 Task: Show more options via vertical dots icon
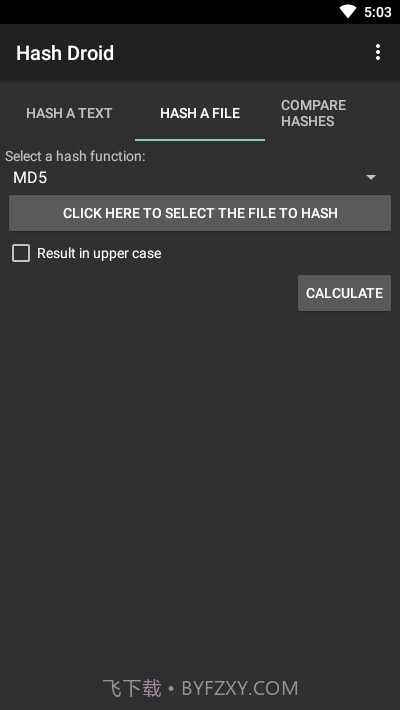point(378,53)
